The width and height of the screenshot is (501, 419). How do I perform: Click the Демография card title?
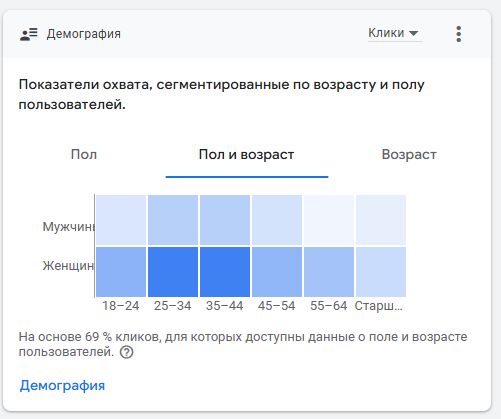click(x=84, y=34)
